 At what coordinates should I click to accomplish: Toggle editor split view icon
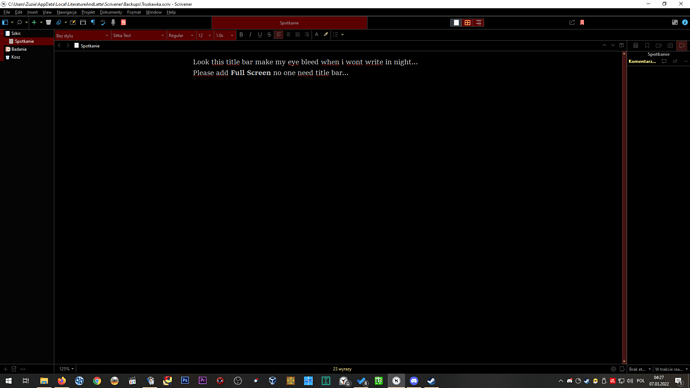(x=621, y=46)
